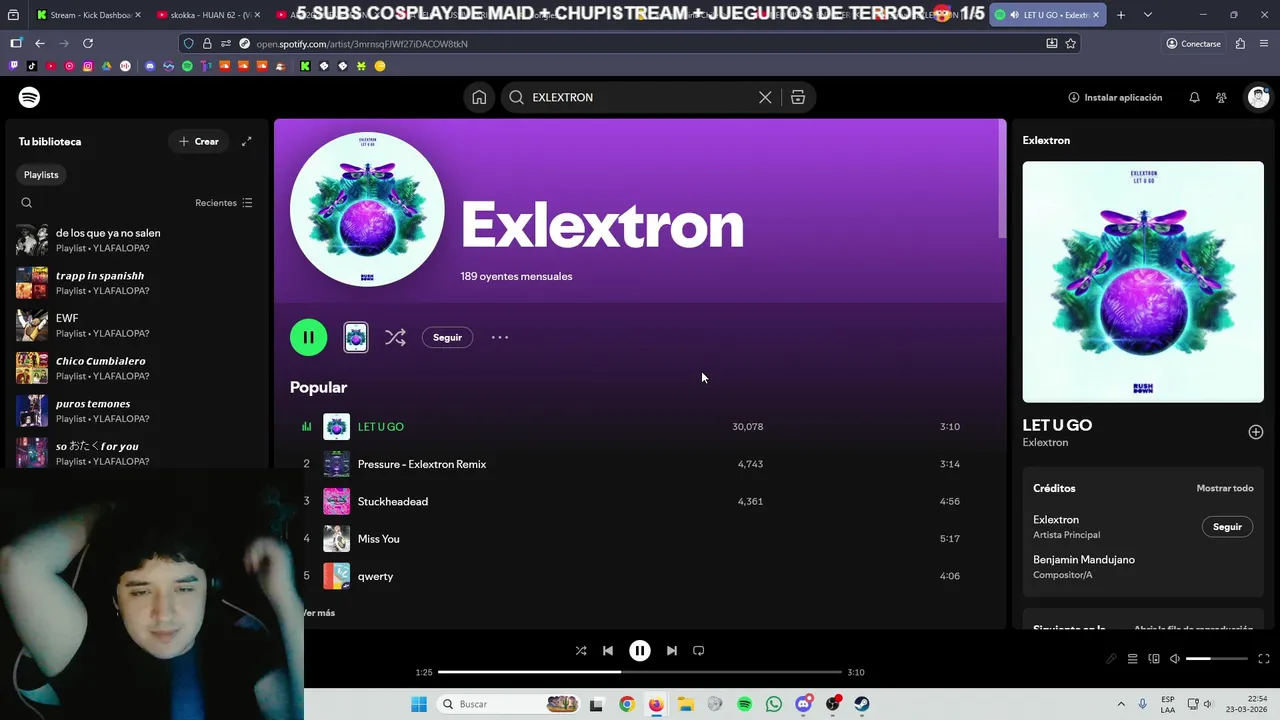This screenshot has height=720, width=1280.
Task: Clear the EXLEXTRON search text
Action: pyautogui.click(x=765, y=97)
